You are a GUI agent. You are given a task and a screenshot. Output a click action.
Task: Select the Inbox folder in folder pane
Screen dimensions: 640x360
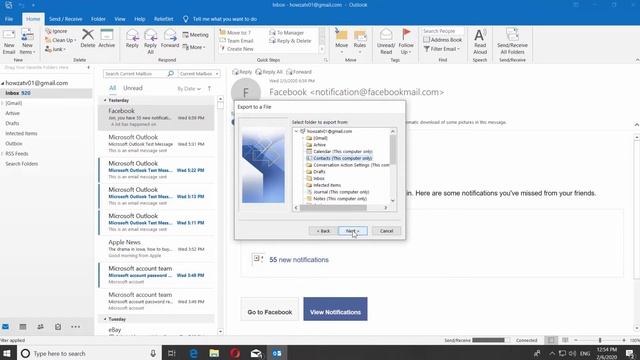(x=46, y=93)
